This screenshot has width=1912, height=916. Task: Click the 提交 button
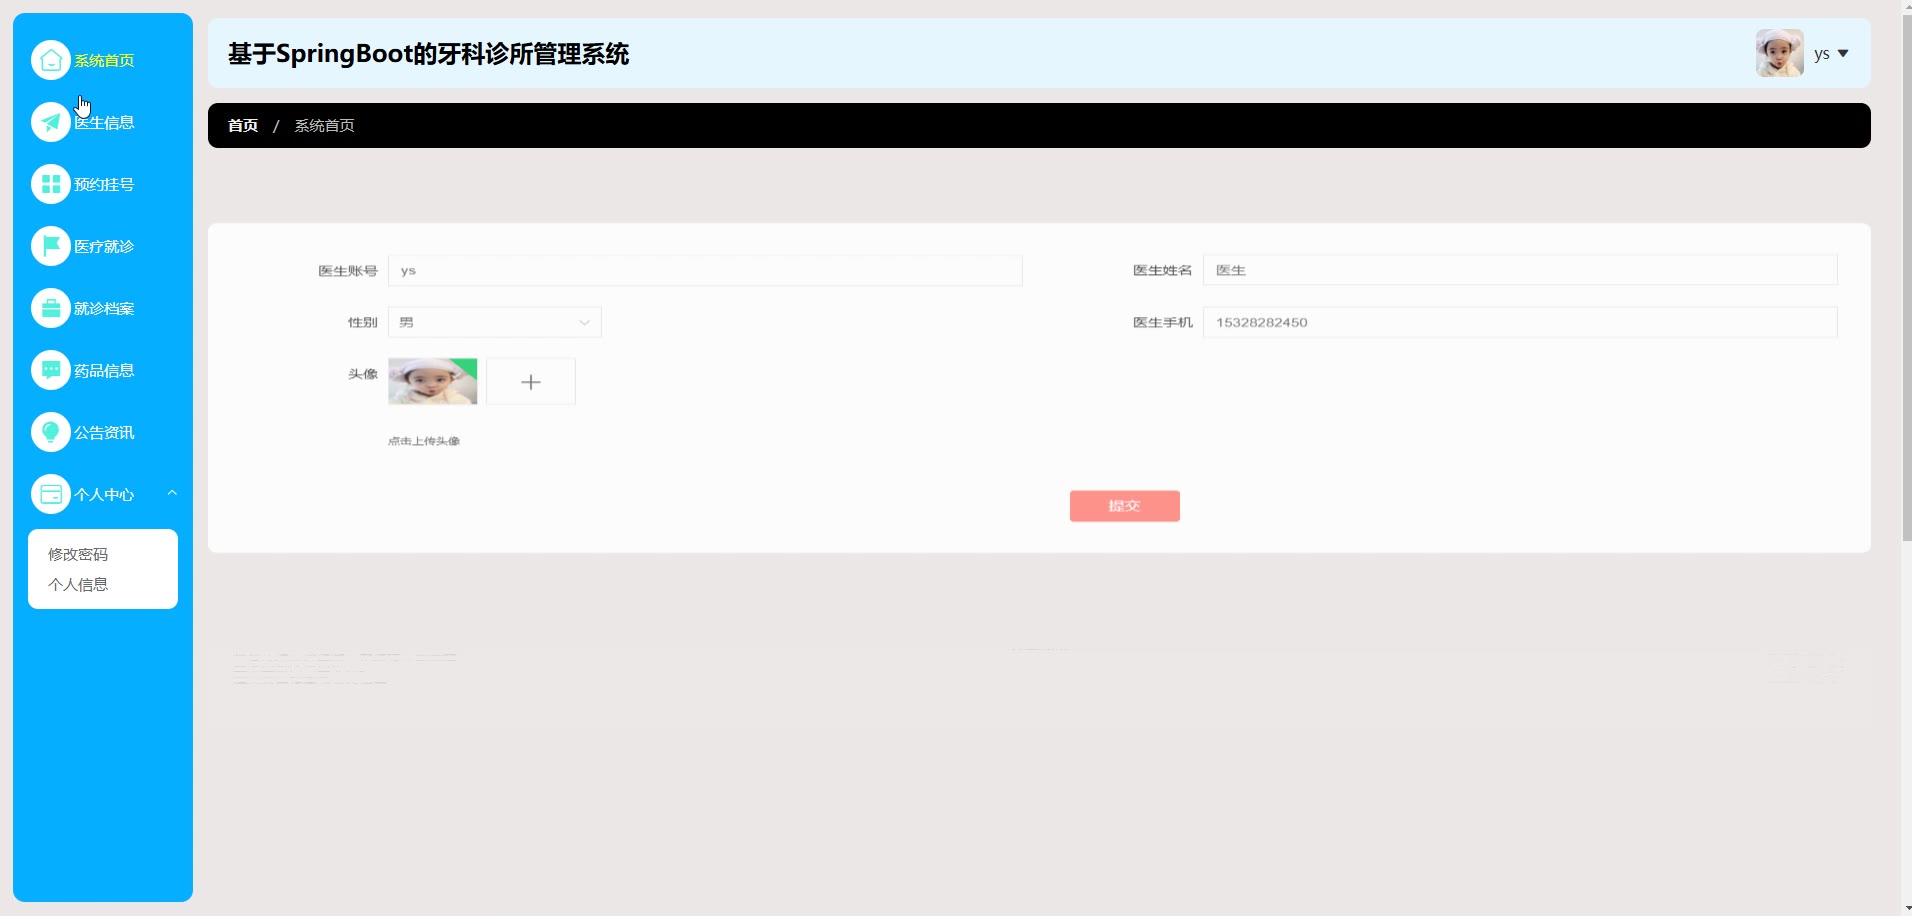(1125, 506)
